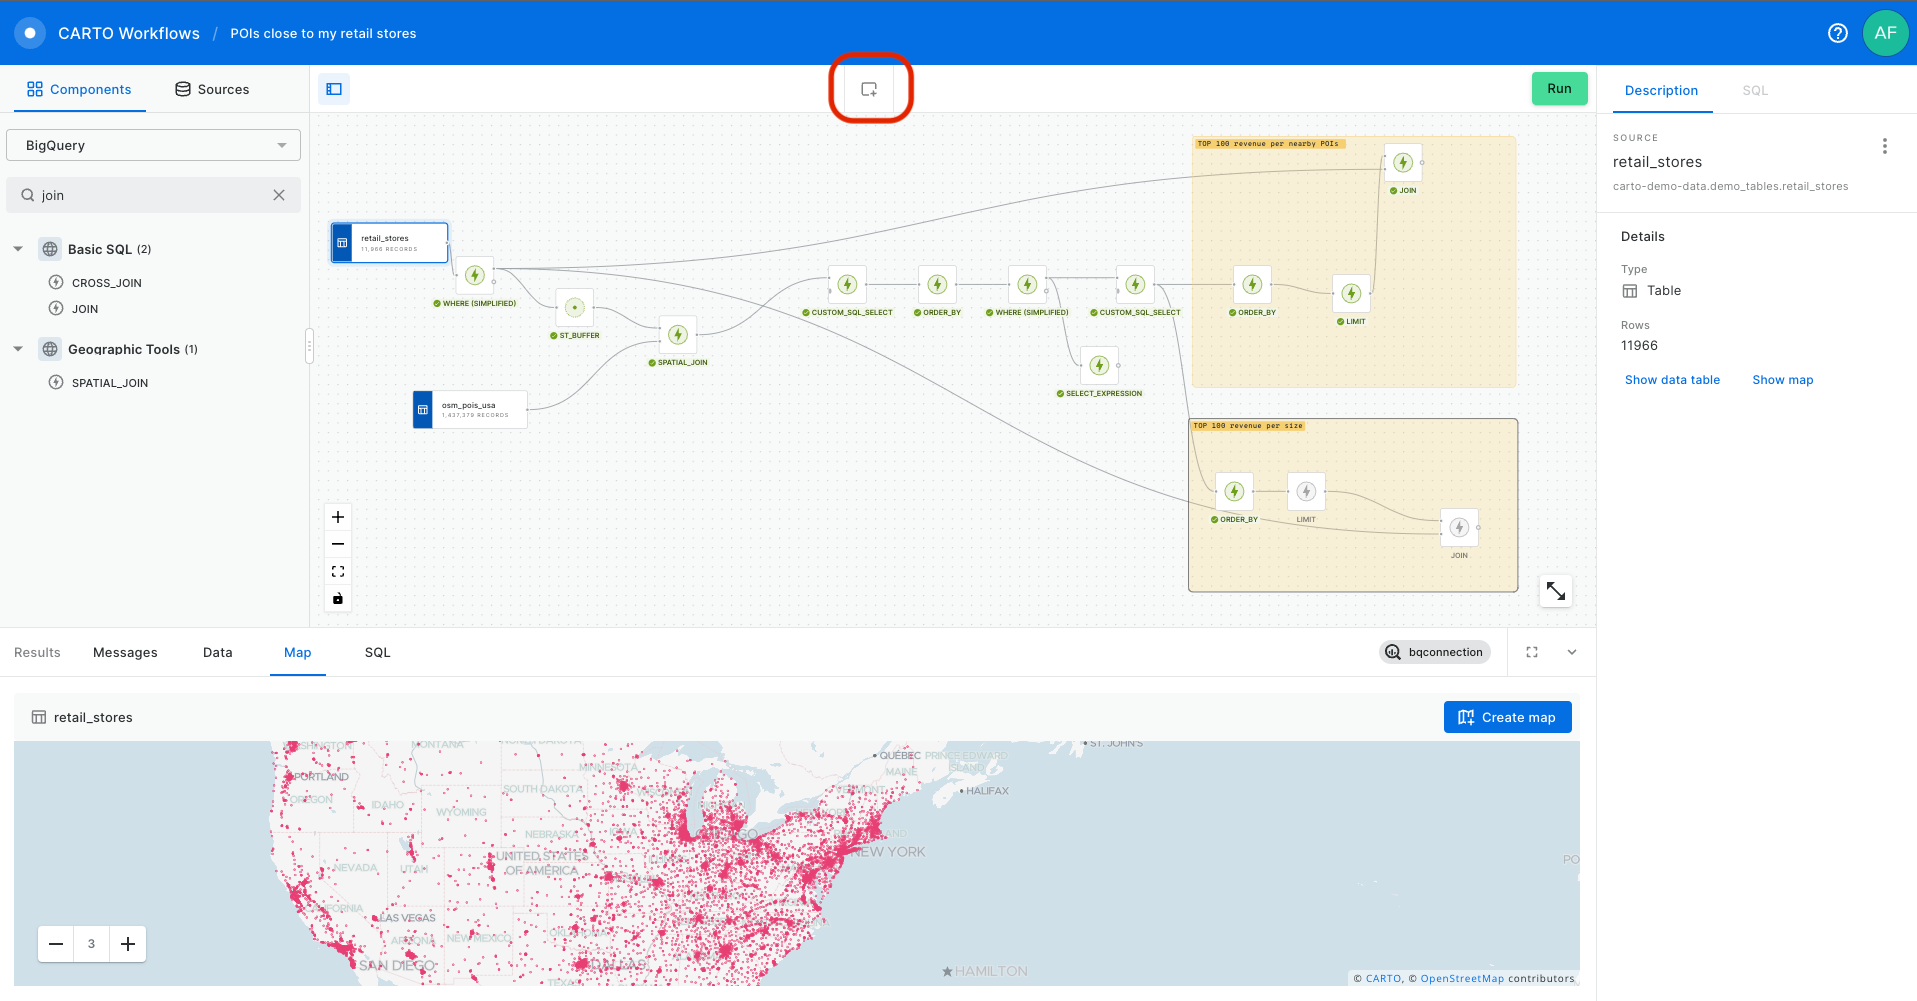This screenshot has height=1001, width=1917.
Task: Open the three-dot menu for retail_stores
Action: click(1884, 146)
